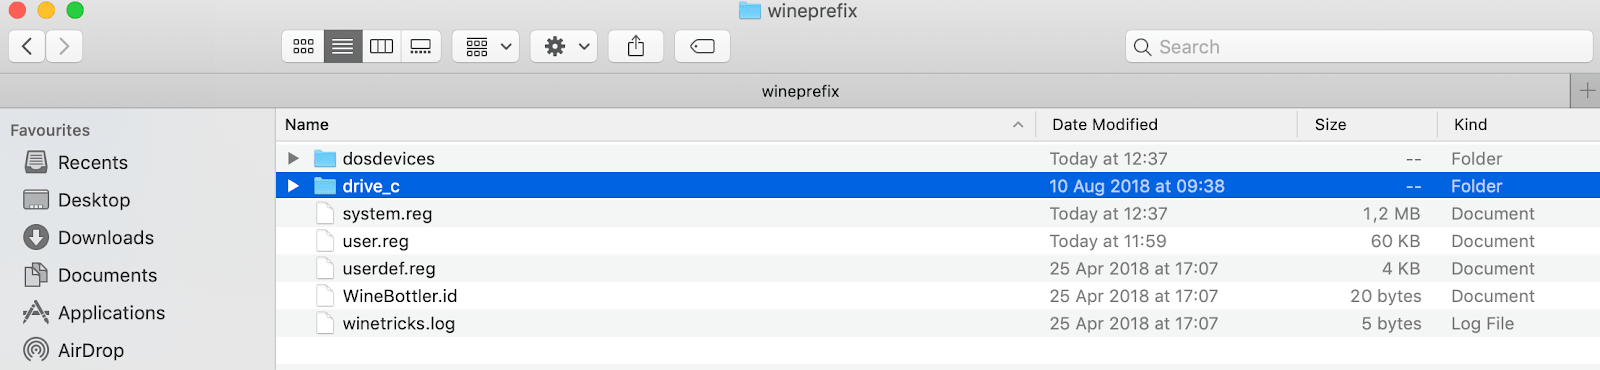Expand the dosdevices folder triangle
Screen dimensions: 1600x370
pyautogui.click(x=293, y=158)
